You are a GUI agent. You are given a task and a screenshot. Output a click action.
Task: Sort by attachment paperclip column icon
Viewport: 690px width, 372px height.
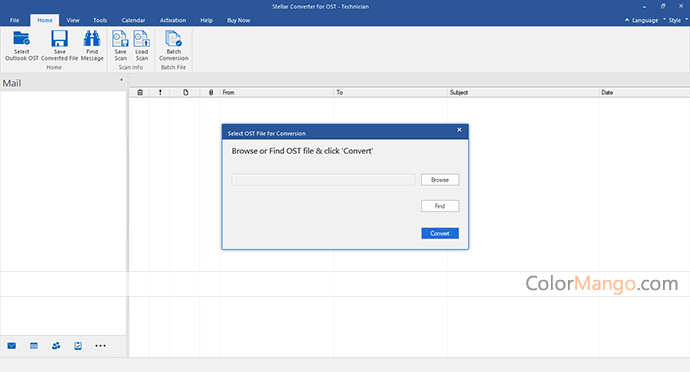coord(211,92)
